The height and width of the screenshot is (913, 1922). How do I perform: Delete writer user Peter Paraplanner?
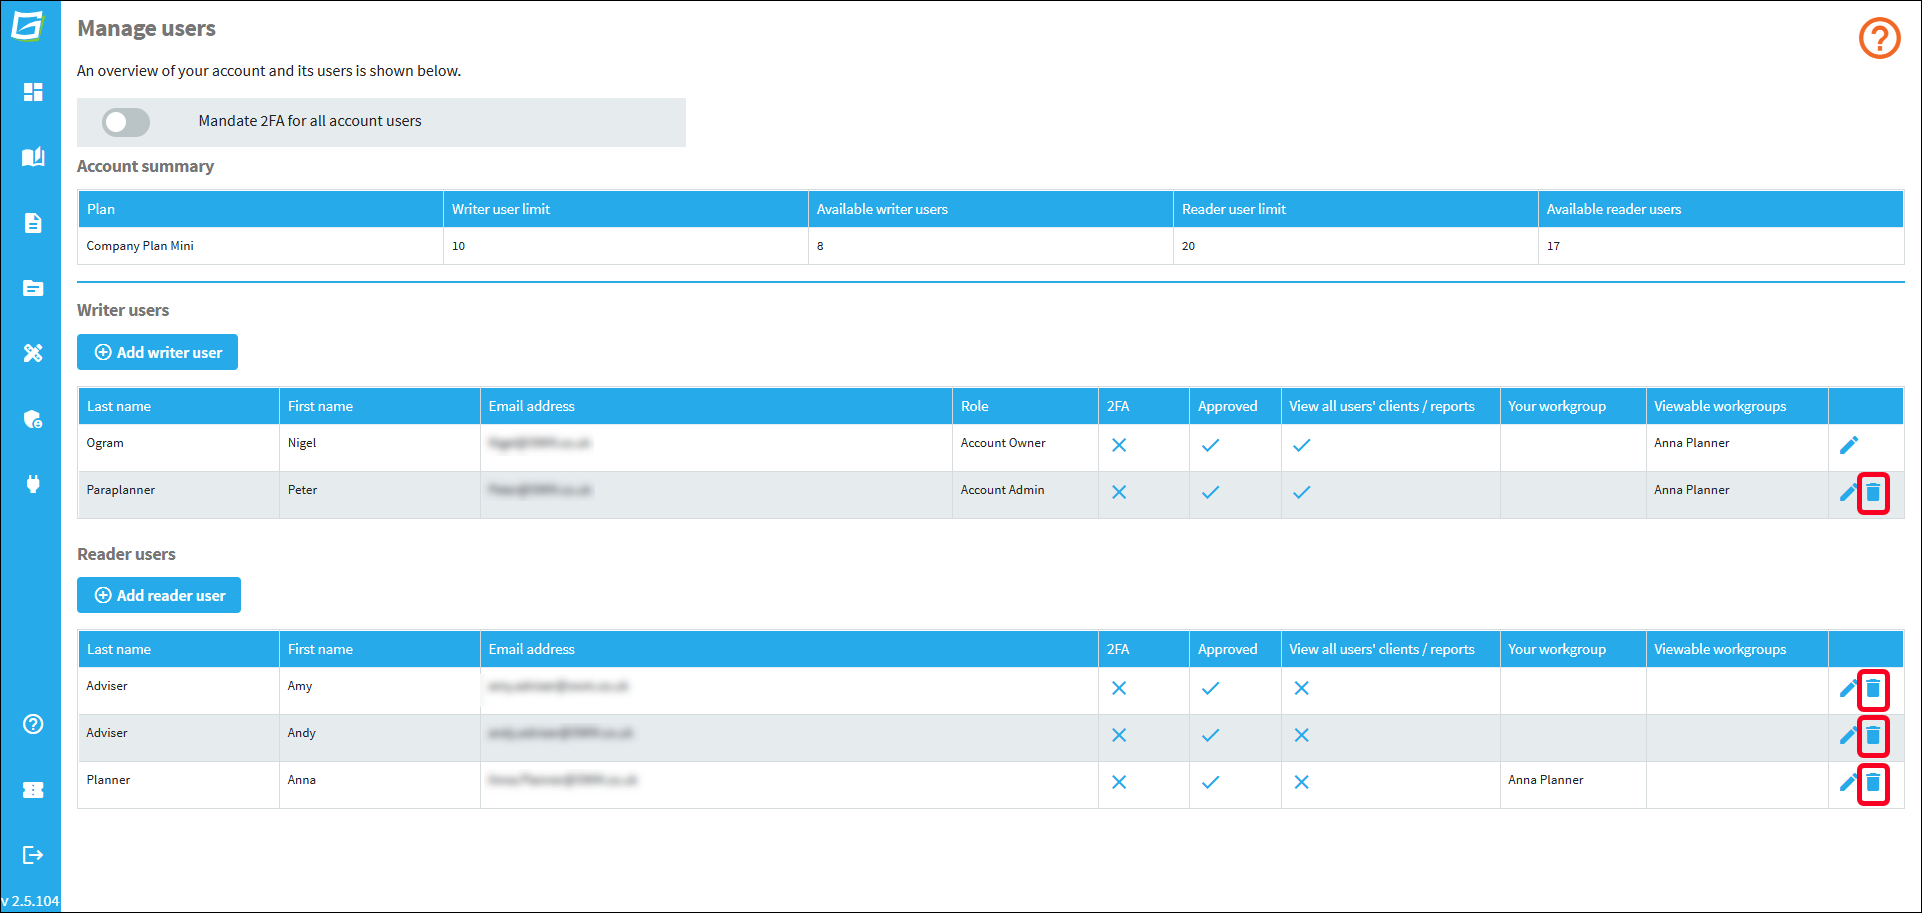[1873, 492]
